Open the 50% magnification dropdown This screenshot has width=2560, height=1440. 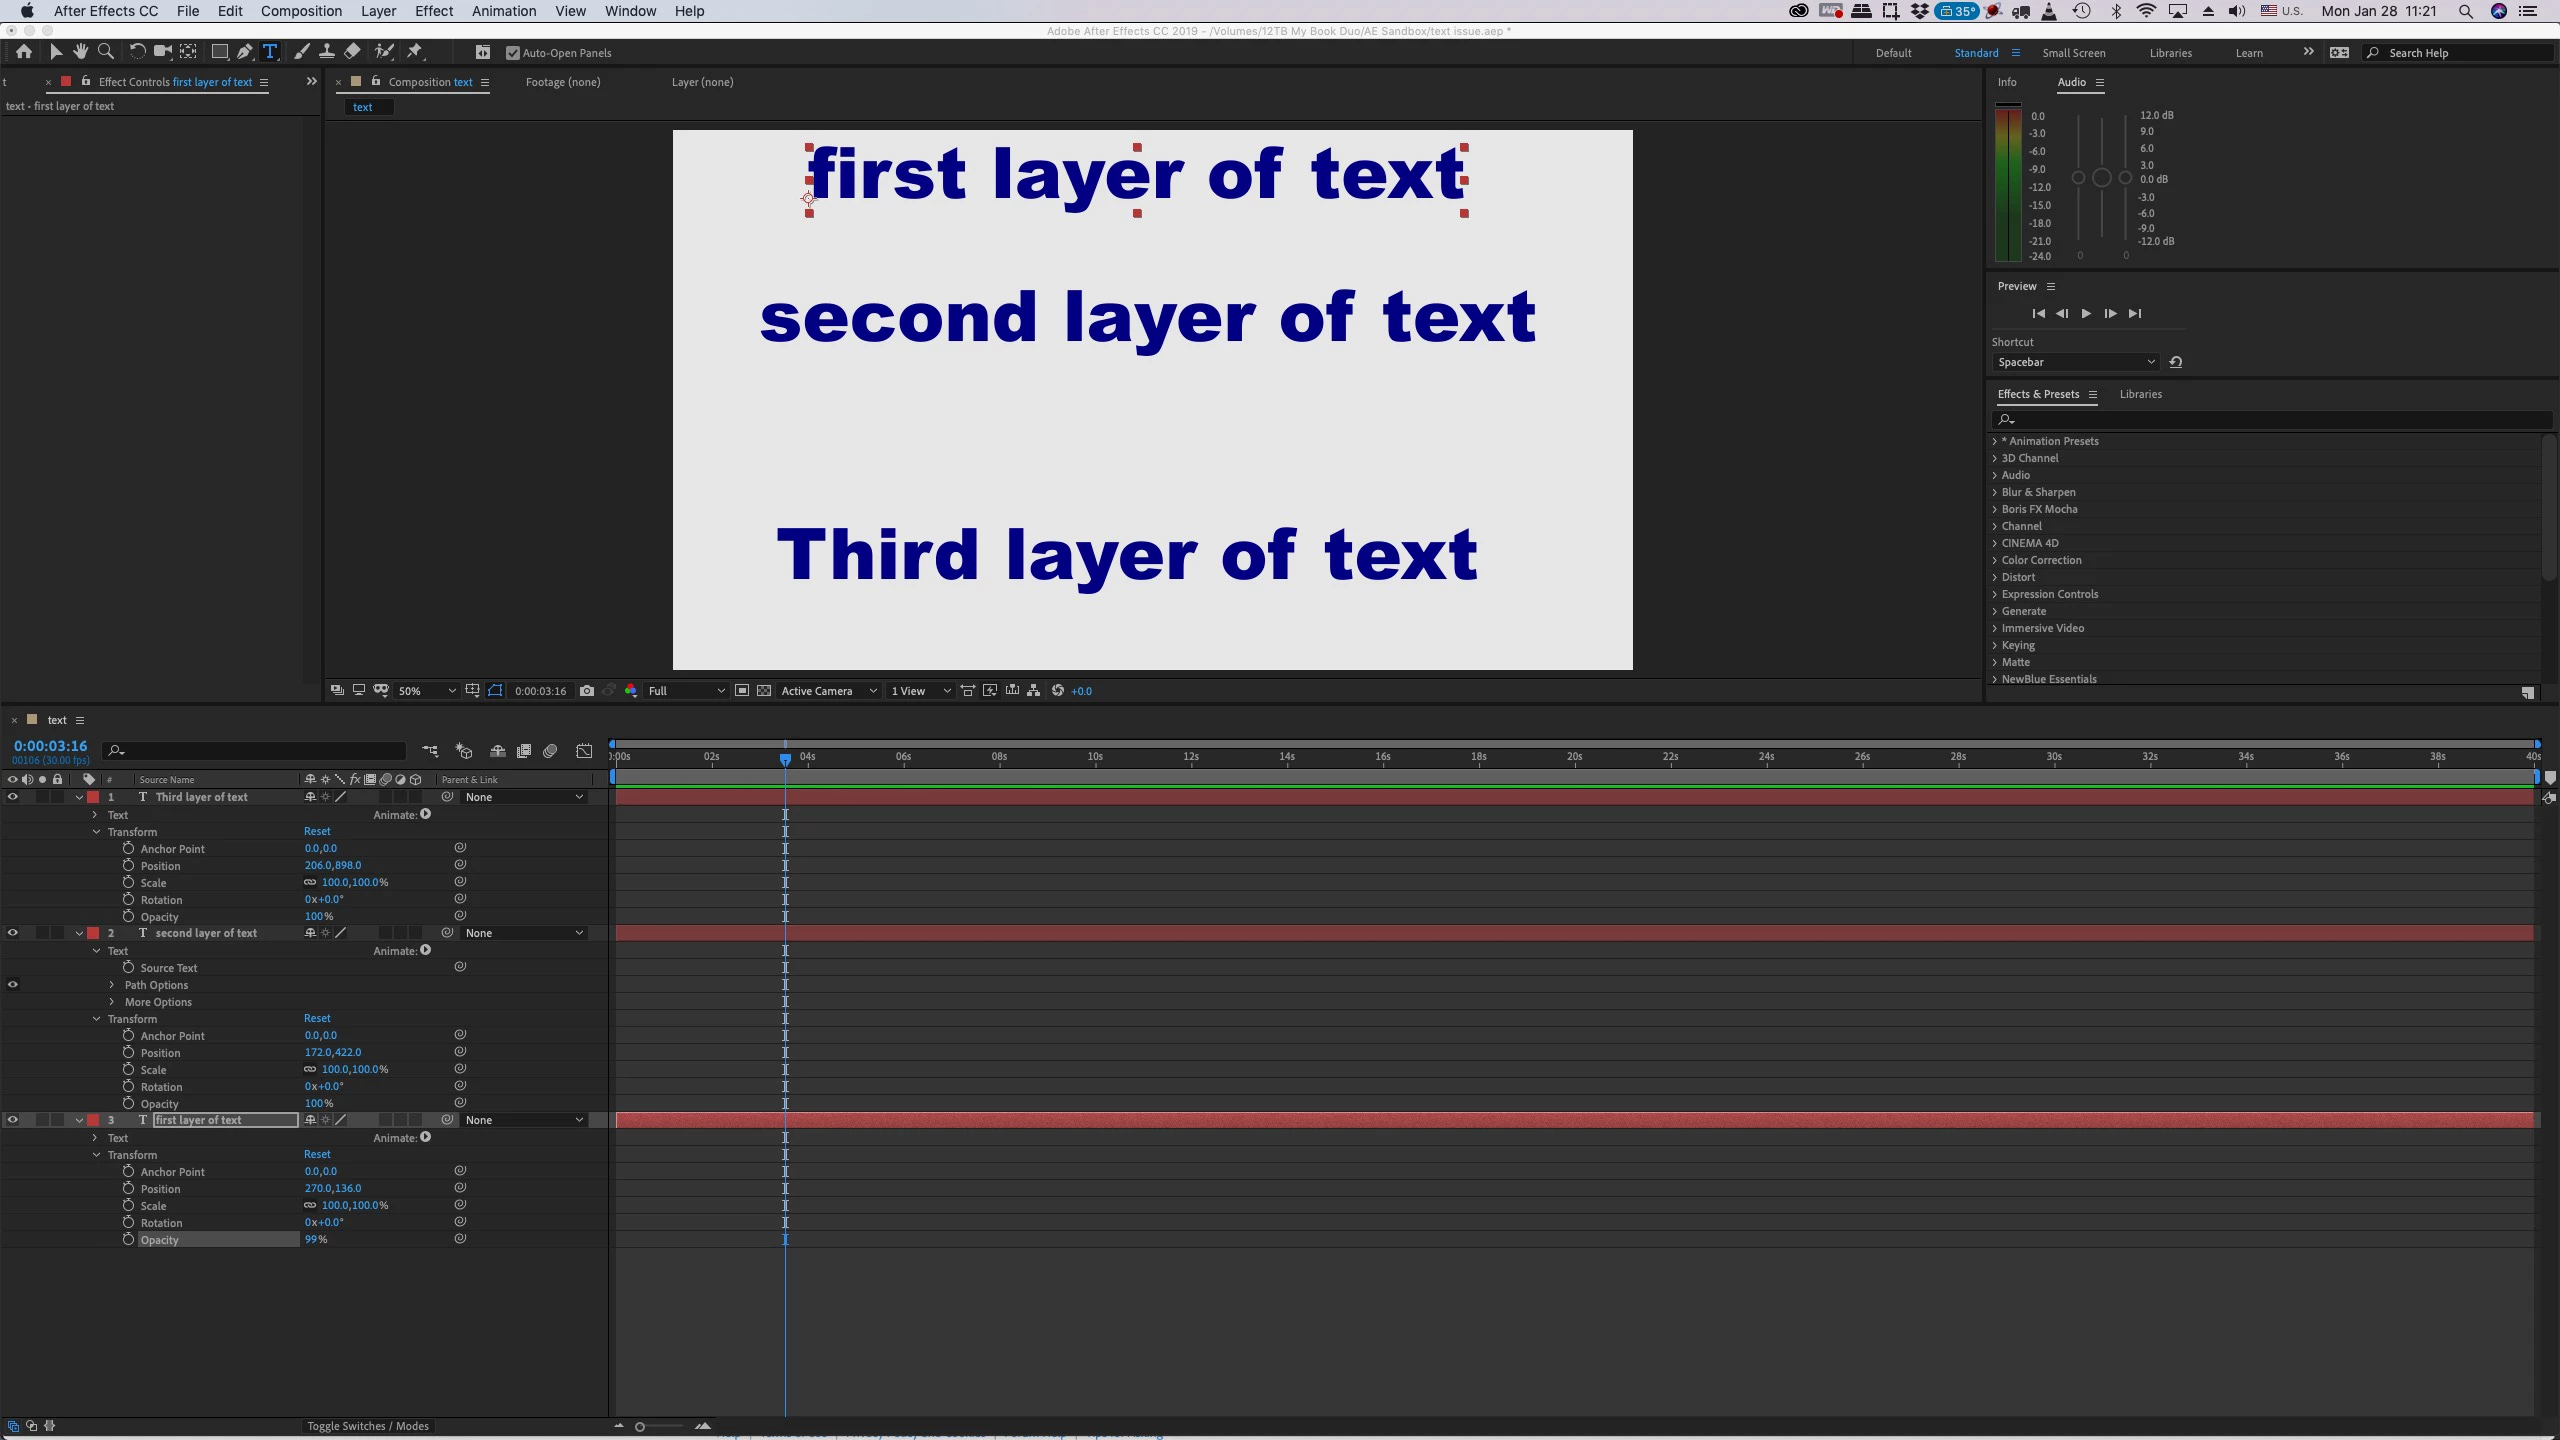pyautogui.click(x=427, y=691)
